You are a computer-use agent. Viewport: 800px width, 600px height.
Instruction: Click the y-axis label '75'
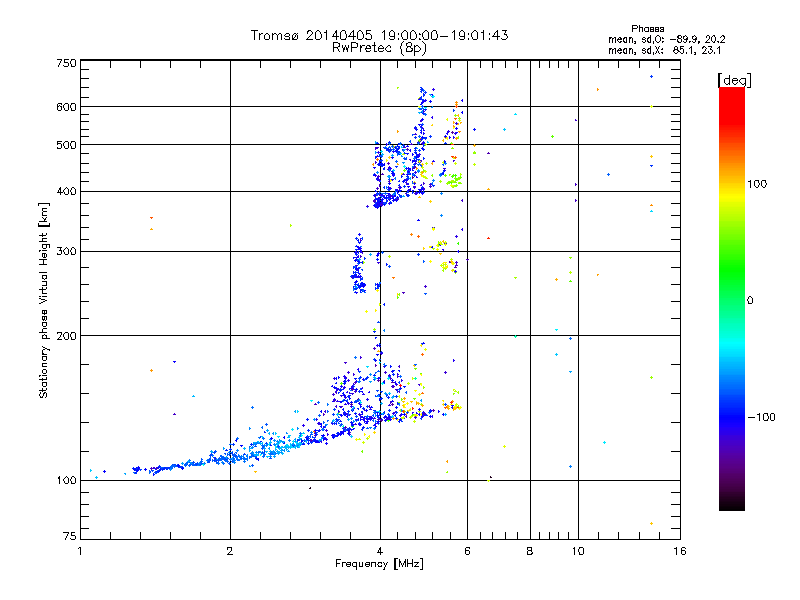click(70, 536)
